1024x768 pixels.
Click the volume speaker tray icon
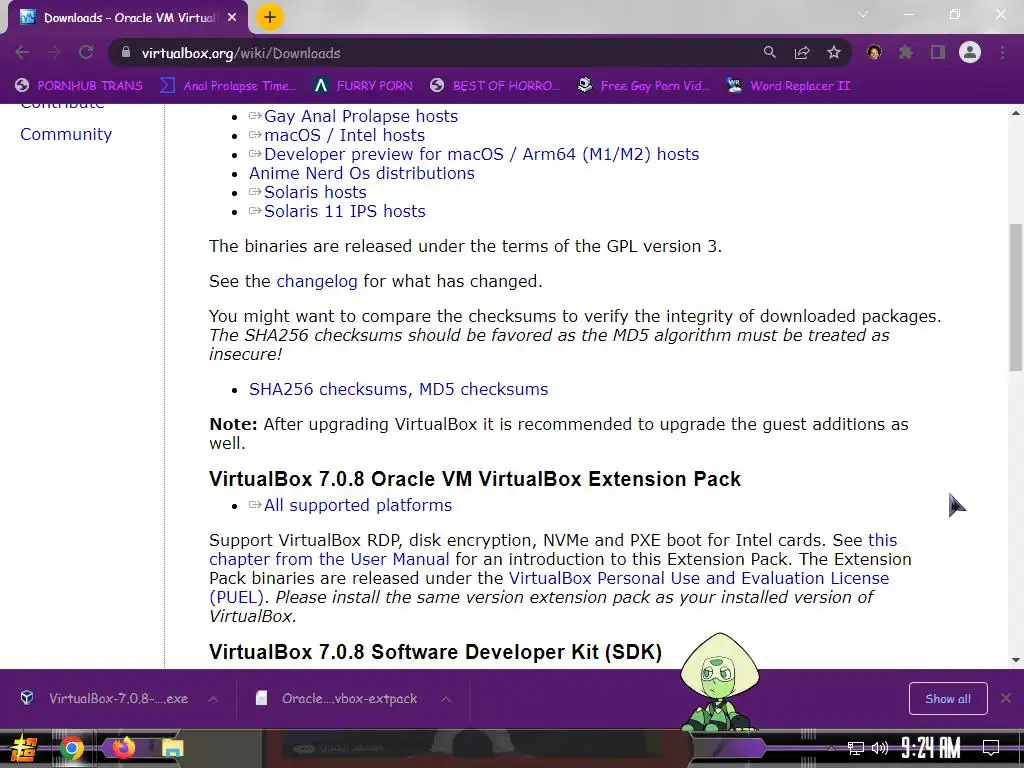click(880, 748)
